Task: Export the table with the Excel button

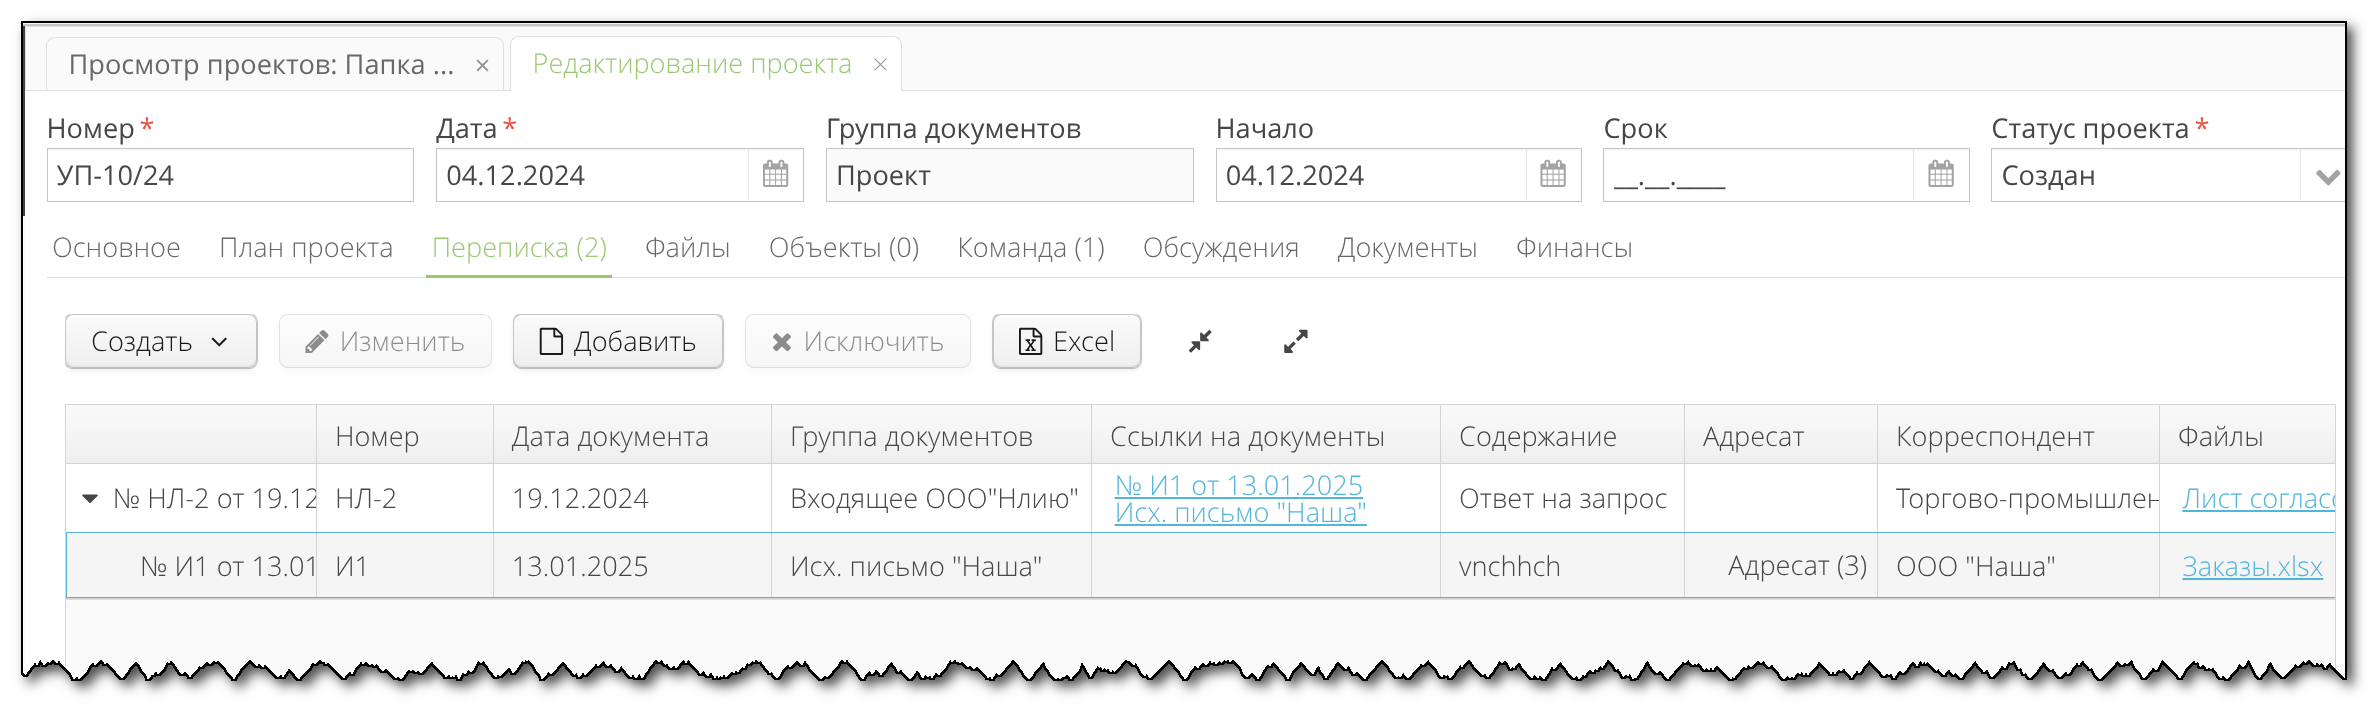Action: (x=1066, y=342)
